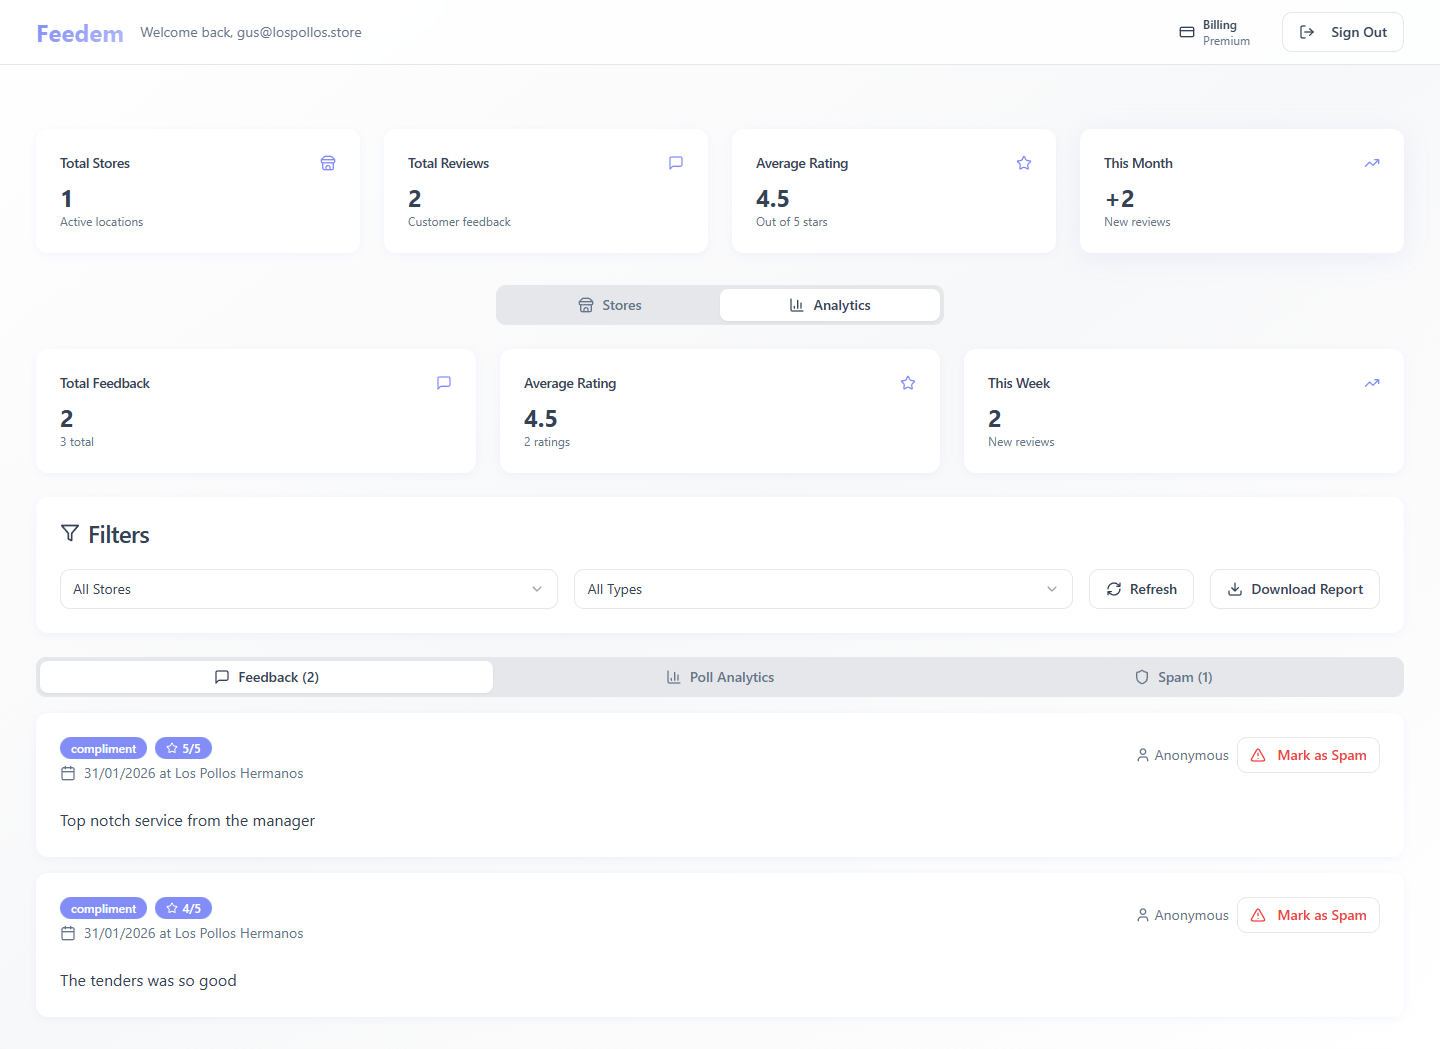Click the trending arrow icon on This Month card

[1372, 162]
